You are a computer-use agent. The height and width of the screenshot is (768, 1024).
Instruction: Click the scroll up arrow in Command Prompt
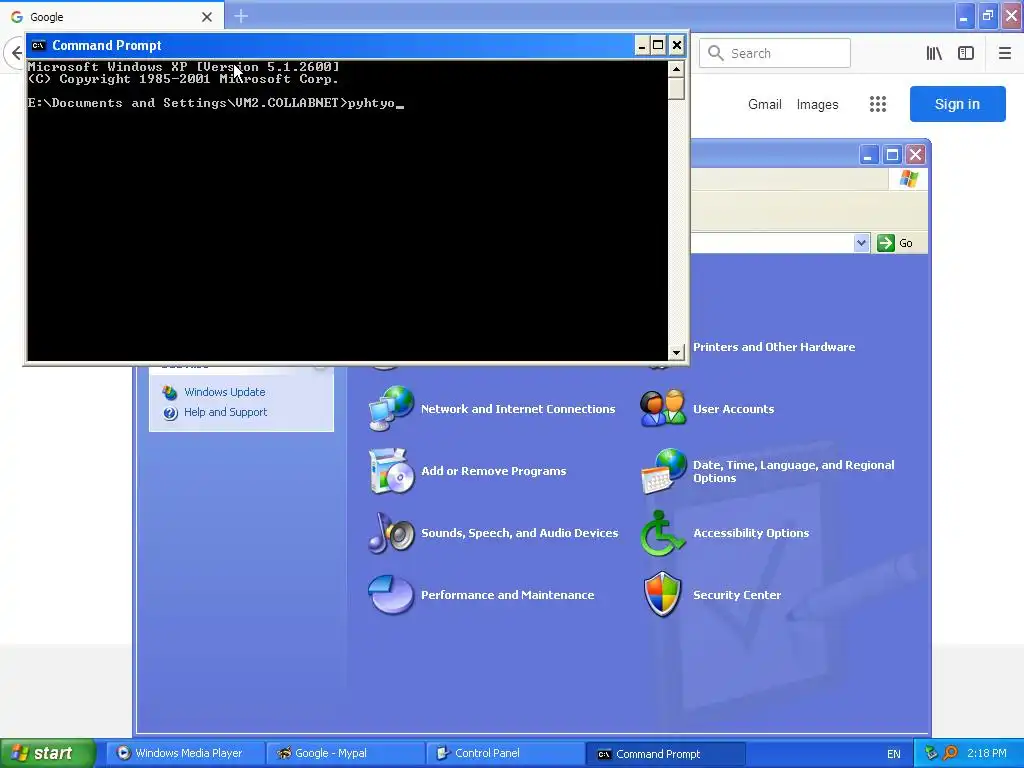coord(677,68)
